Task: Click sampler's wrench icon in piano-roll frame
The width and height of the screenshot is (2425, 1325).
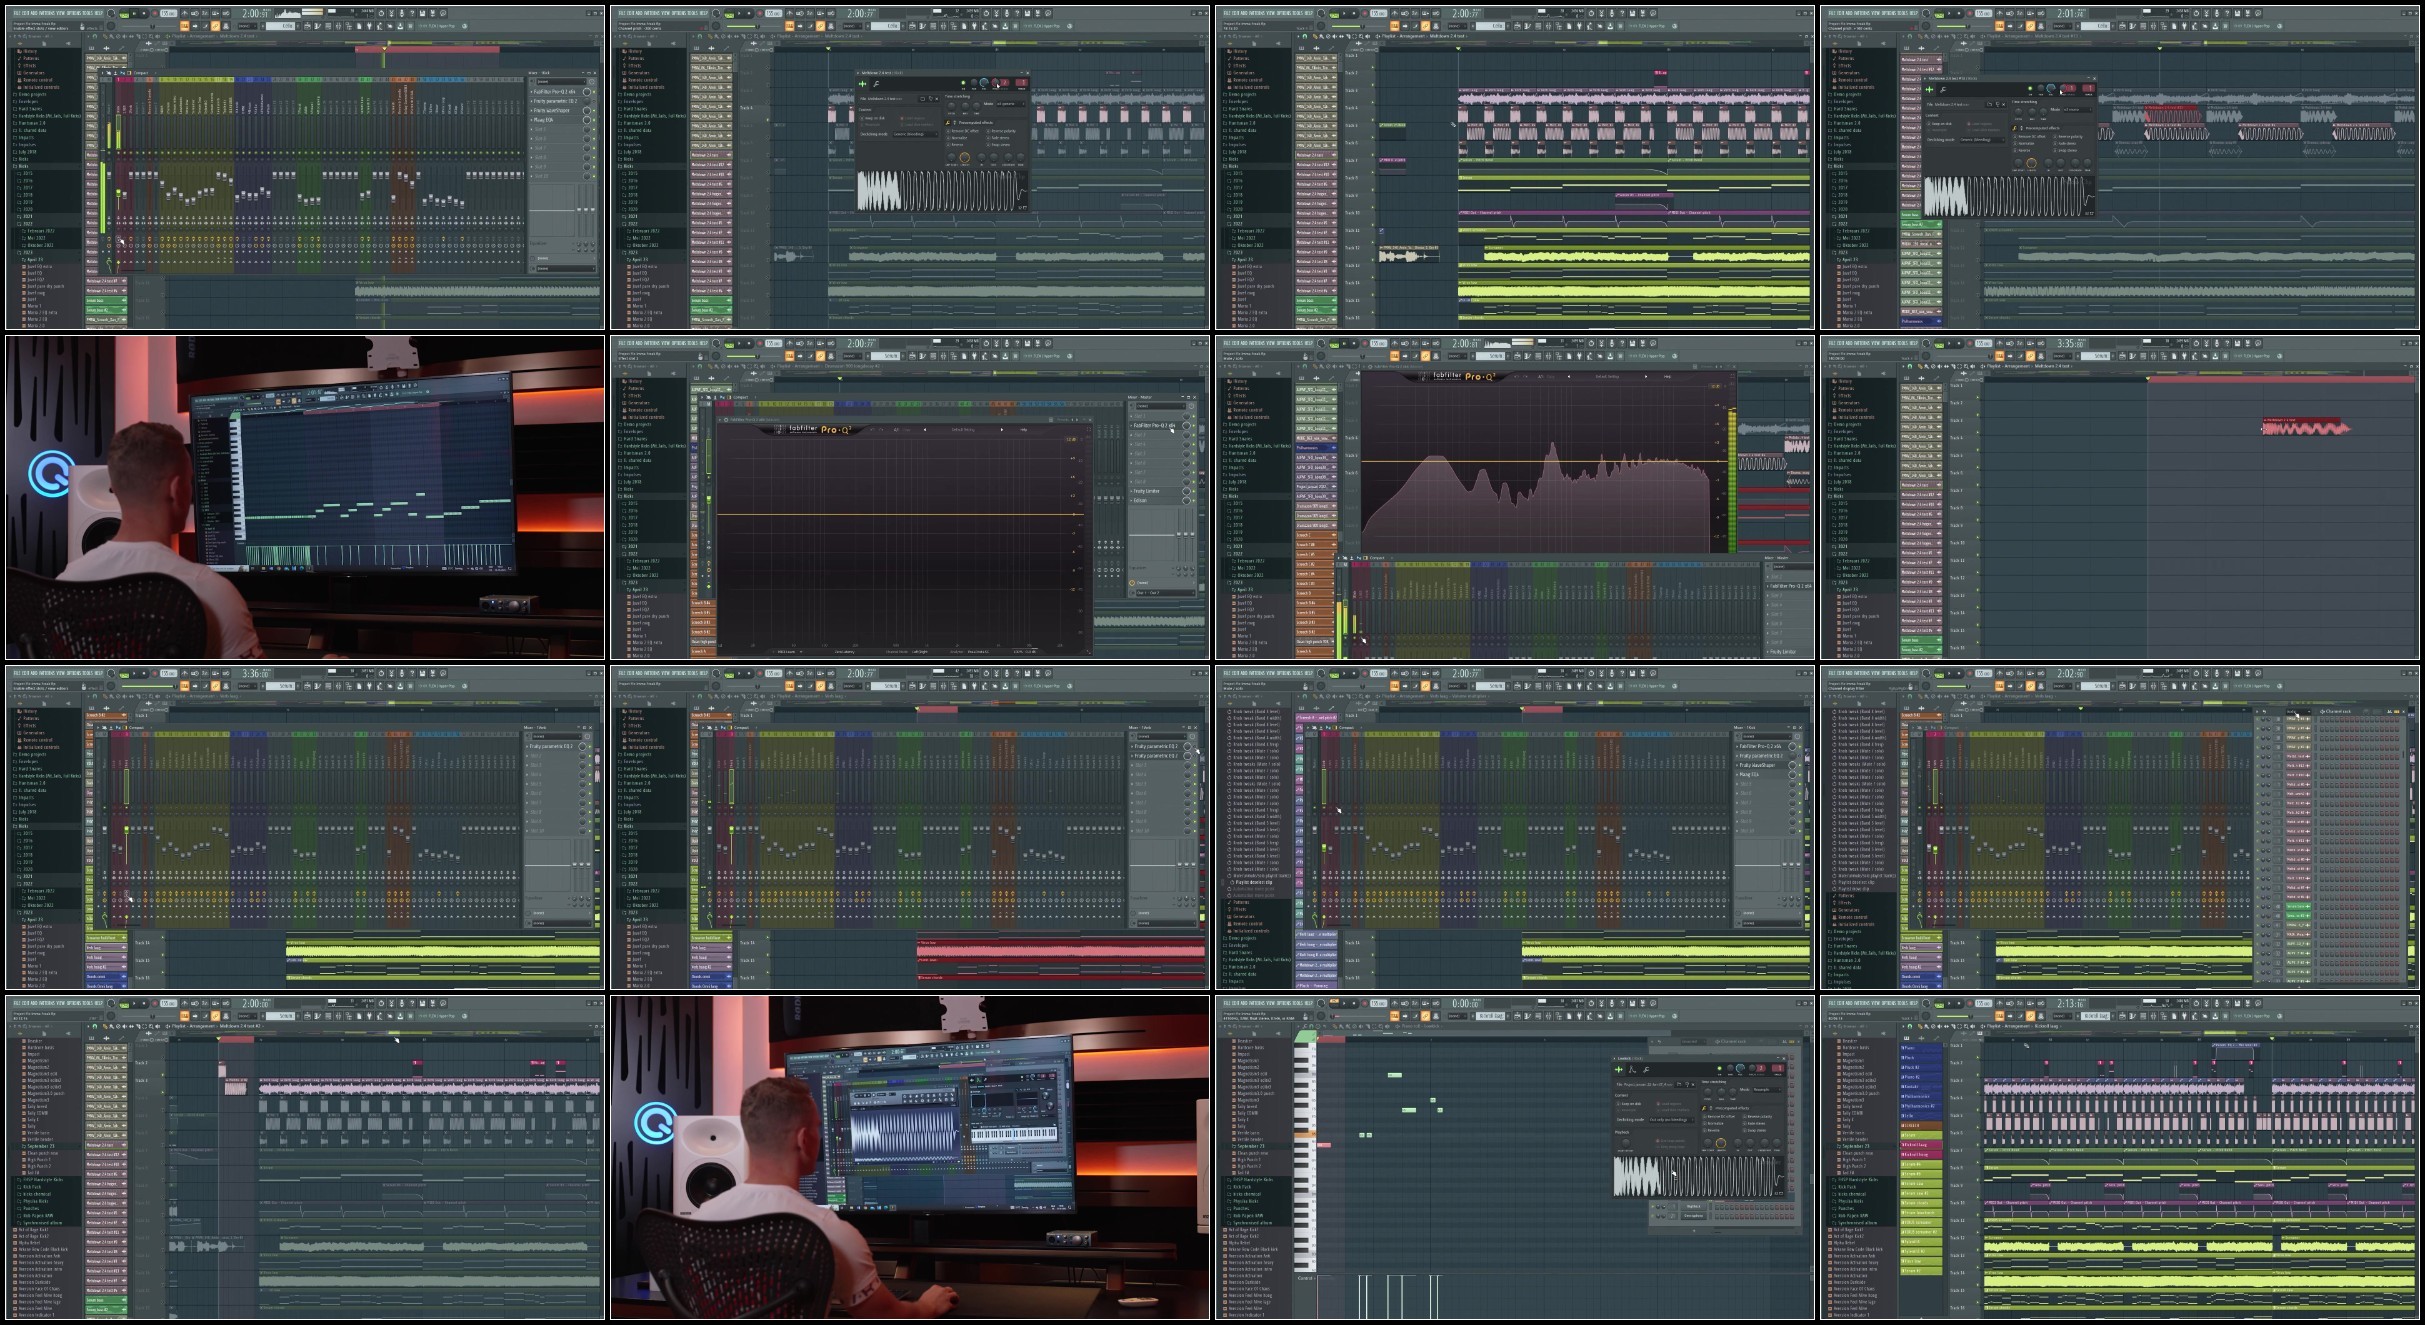Action: pos(1646,1069)
